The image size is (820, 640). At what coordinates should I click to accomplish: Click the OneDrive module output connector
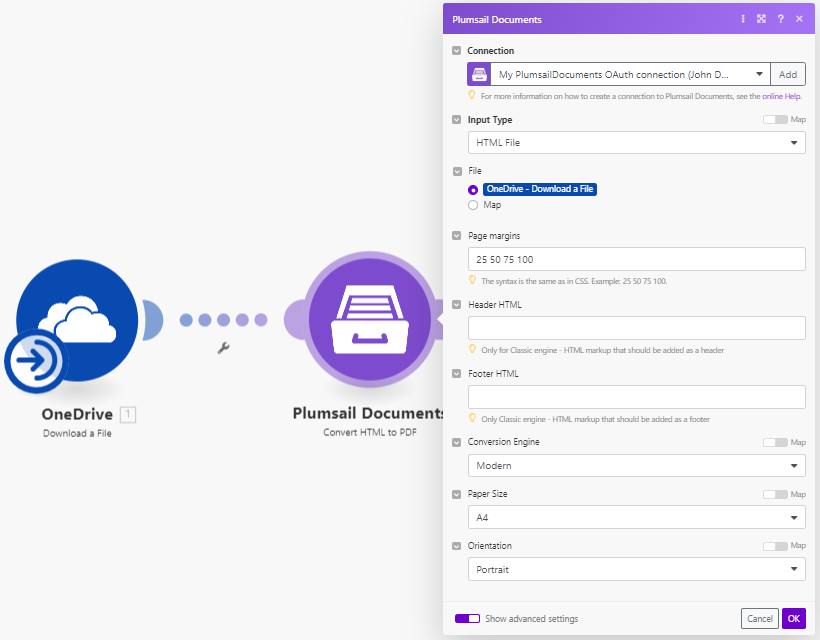click(152, 320)
